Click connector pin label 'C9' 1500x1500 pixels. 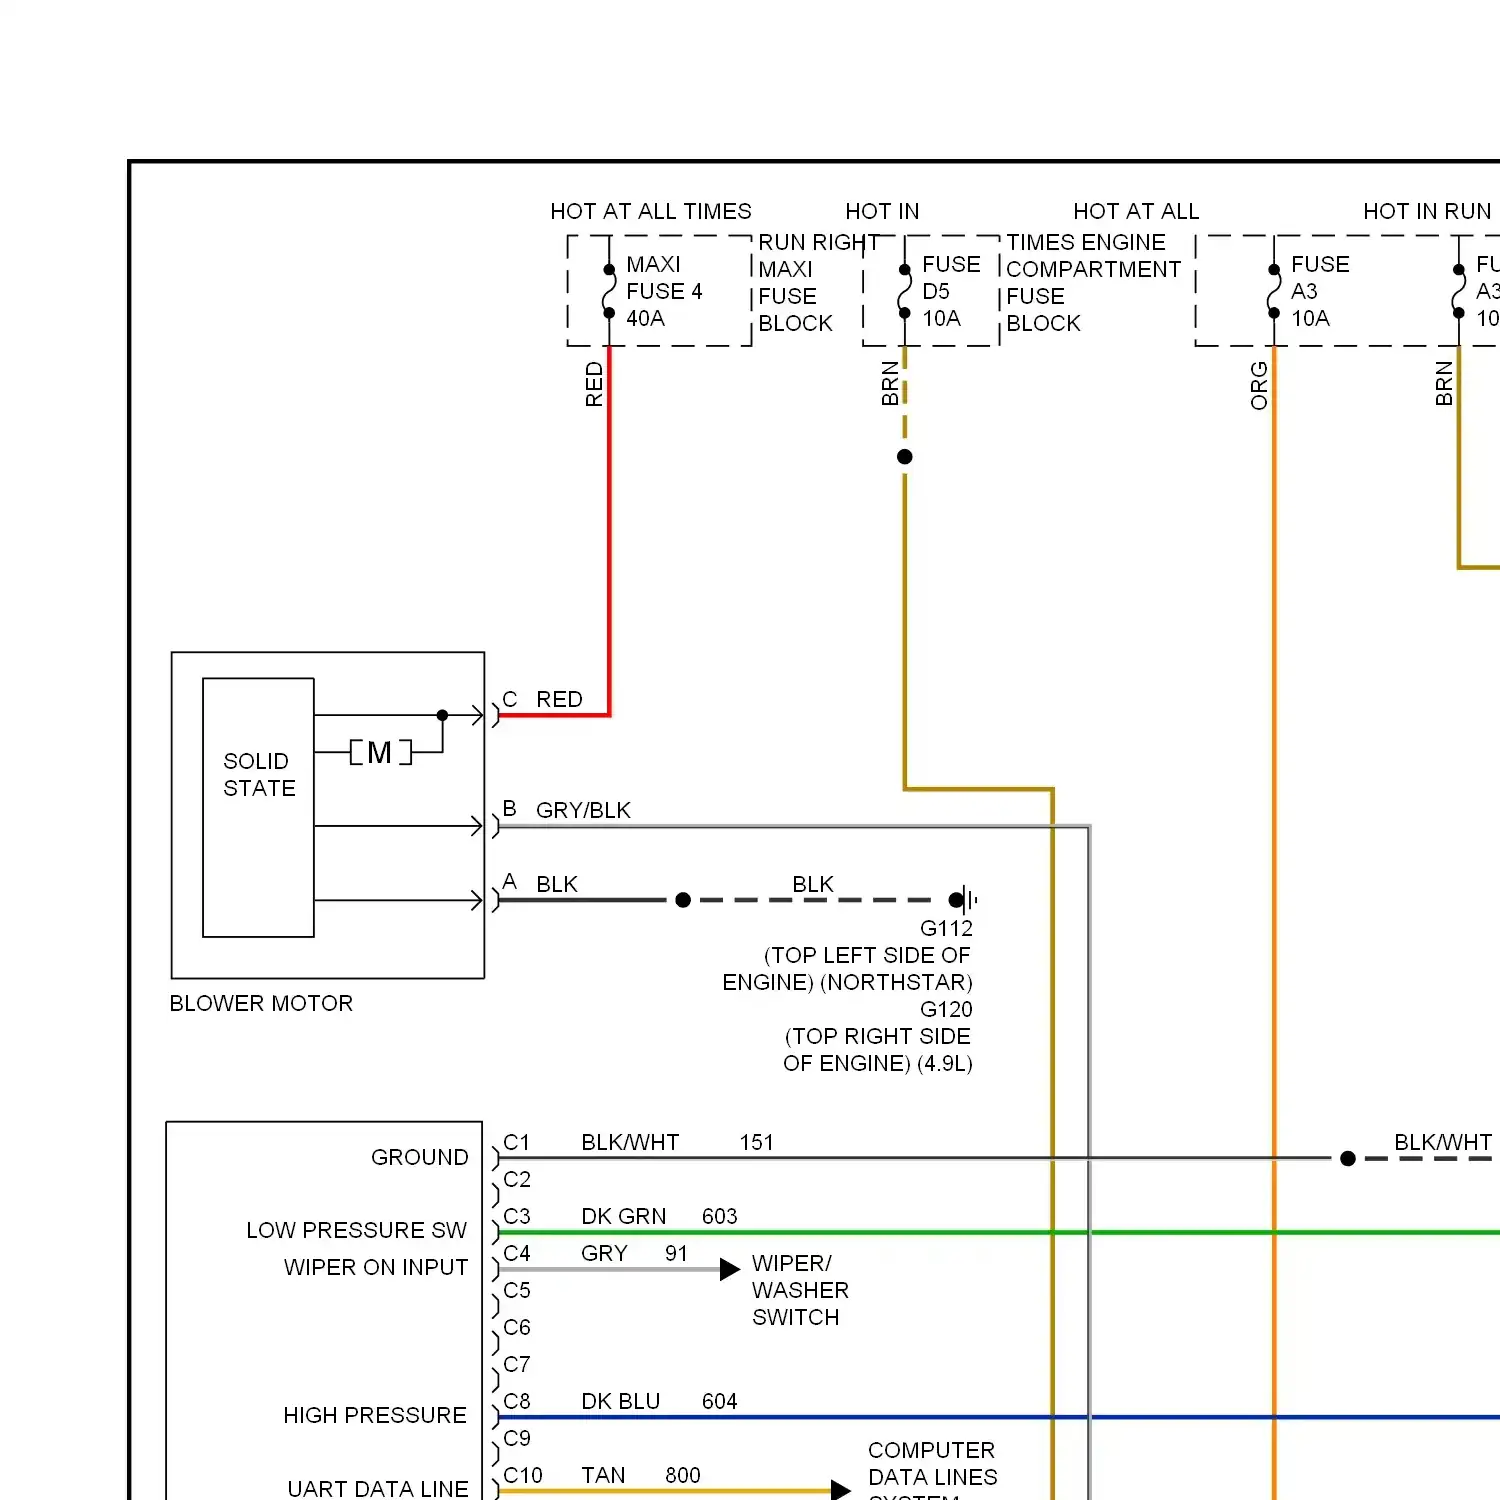click(x=517, y=1438)
